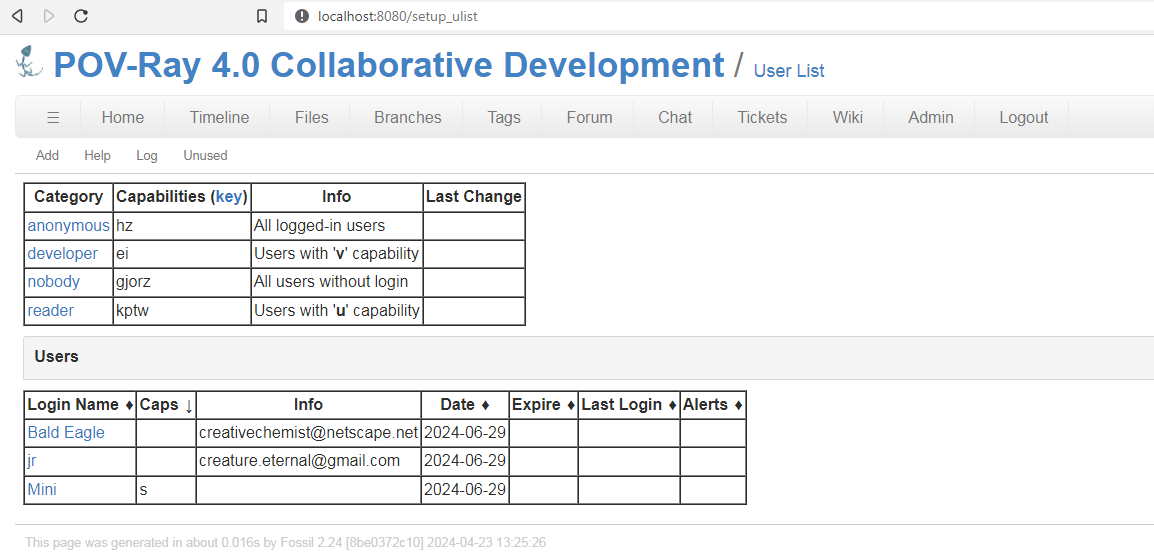Open the Timeline menu item

click(x=219, y=117)
